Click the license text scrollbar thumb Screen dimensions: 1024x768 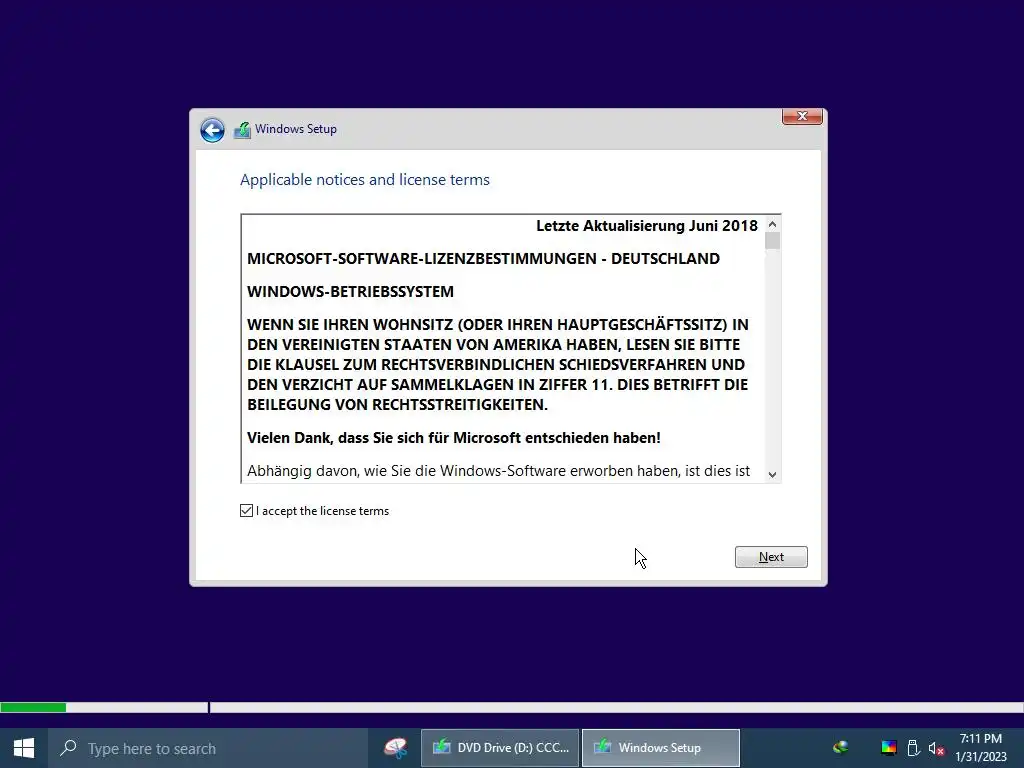tap(773, 241)
